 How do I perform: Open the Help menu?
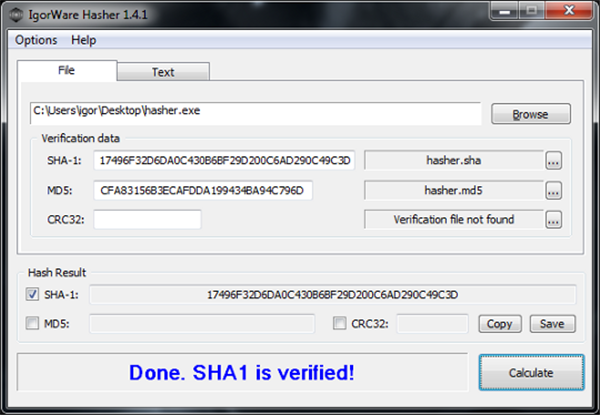click(x=84, y=40)
